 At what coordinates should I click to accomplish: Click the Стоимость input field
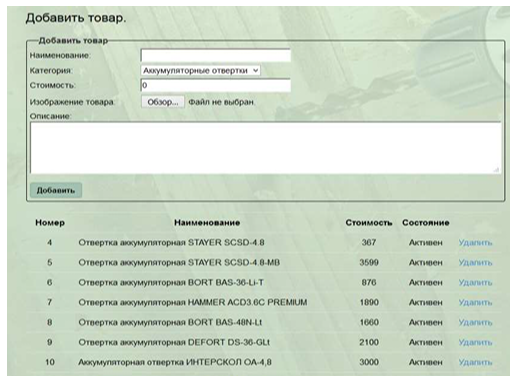coord(216,85)
